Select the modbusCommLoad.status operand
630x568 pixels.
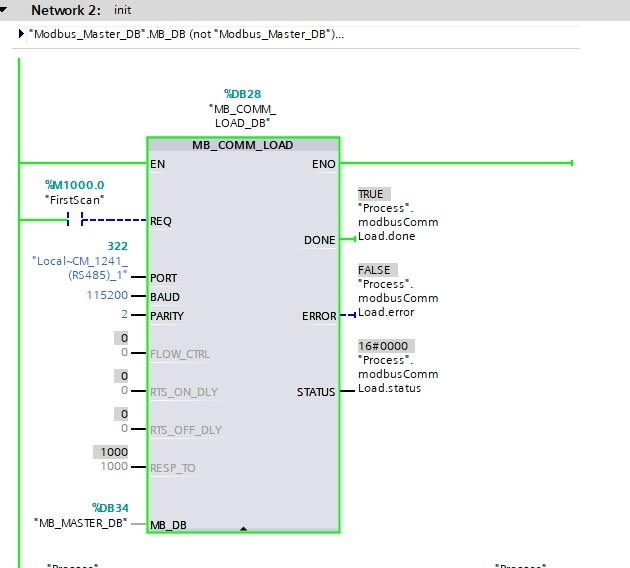tap(398, 374)
